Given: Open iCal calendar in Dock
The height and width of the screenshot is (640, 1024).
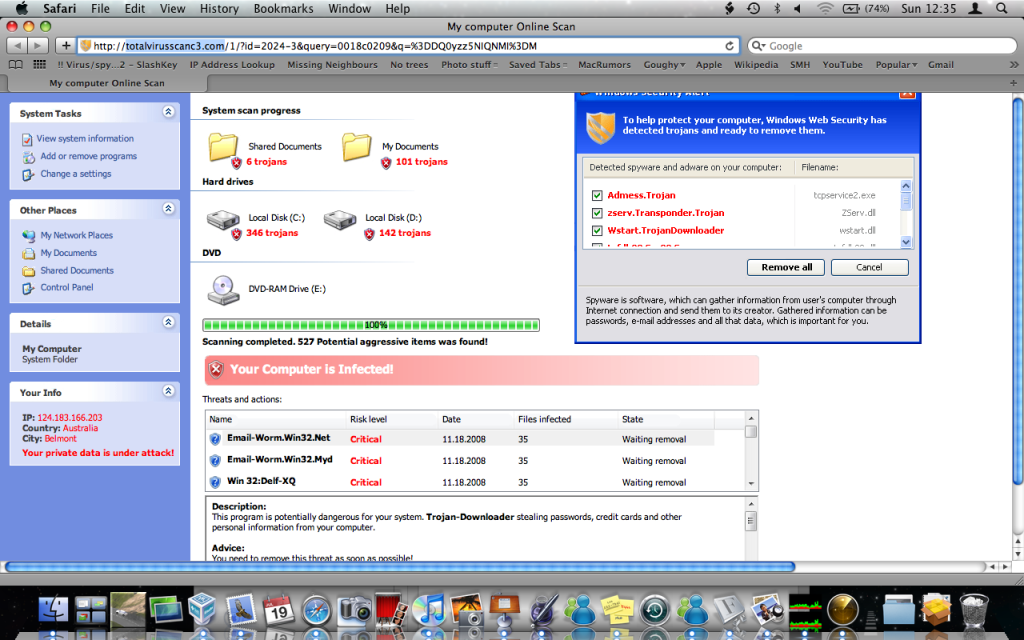Looking at the screenshot, I should (x=279, y=611).
